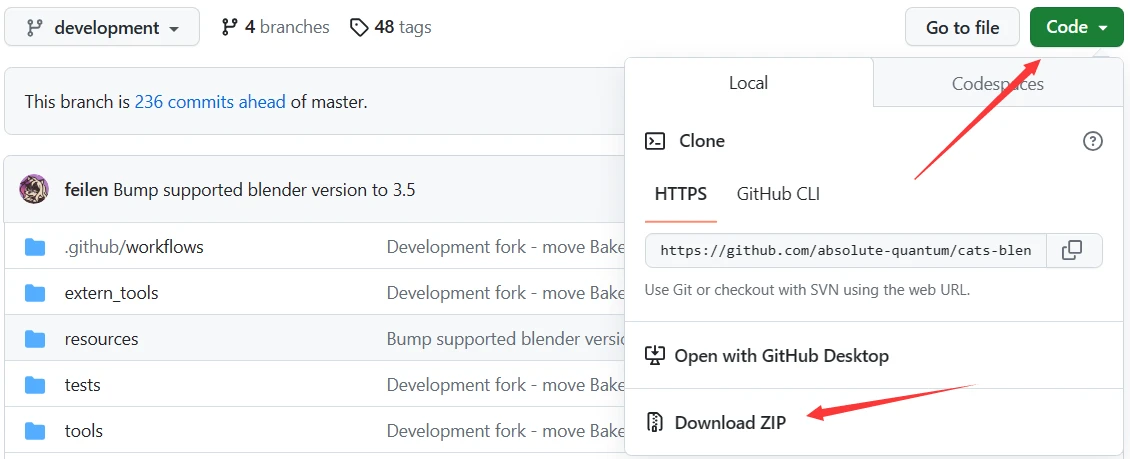Click the branches icon
The width and height of the screenshot is (1130, 459).
pyautogui.click(x=230, y=28)
